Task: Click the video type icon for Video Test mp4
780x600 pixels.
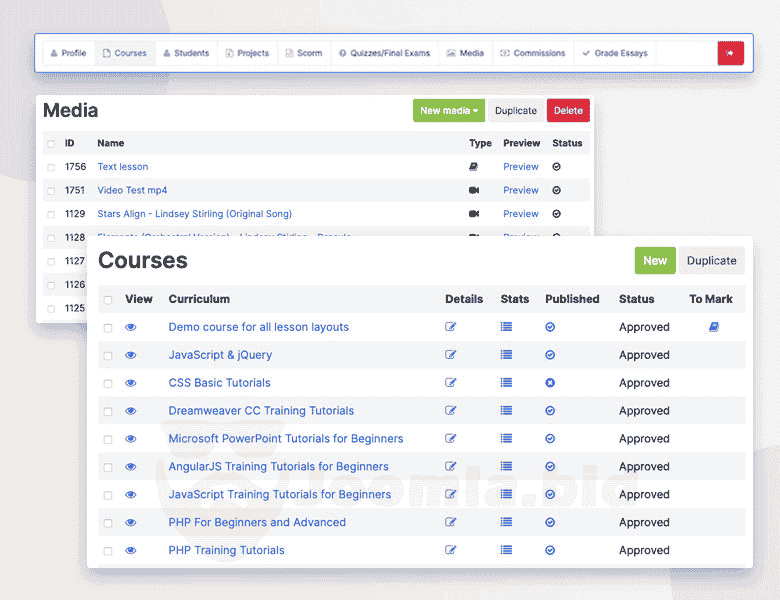Action: (474, 190)
